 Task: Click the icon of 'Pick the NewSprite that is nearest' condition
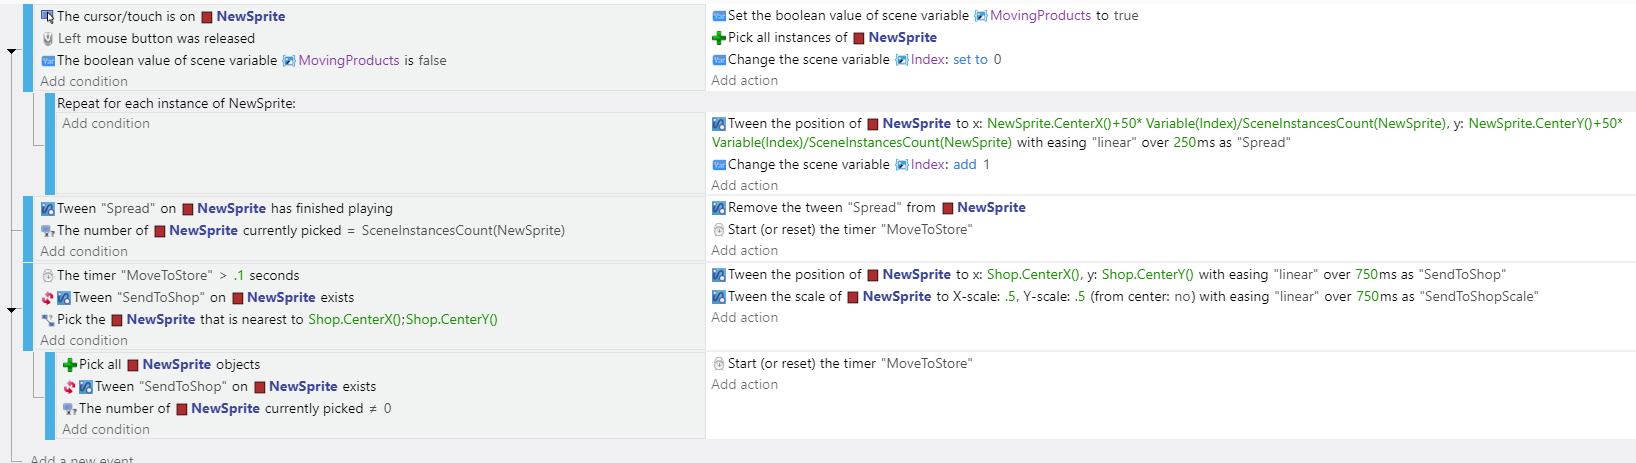(x=47, y=320)
